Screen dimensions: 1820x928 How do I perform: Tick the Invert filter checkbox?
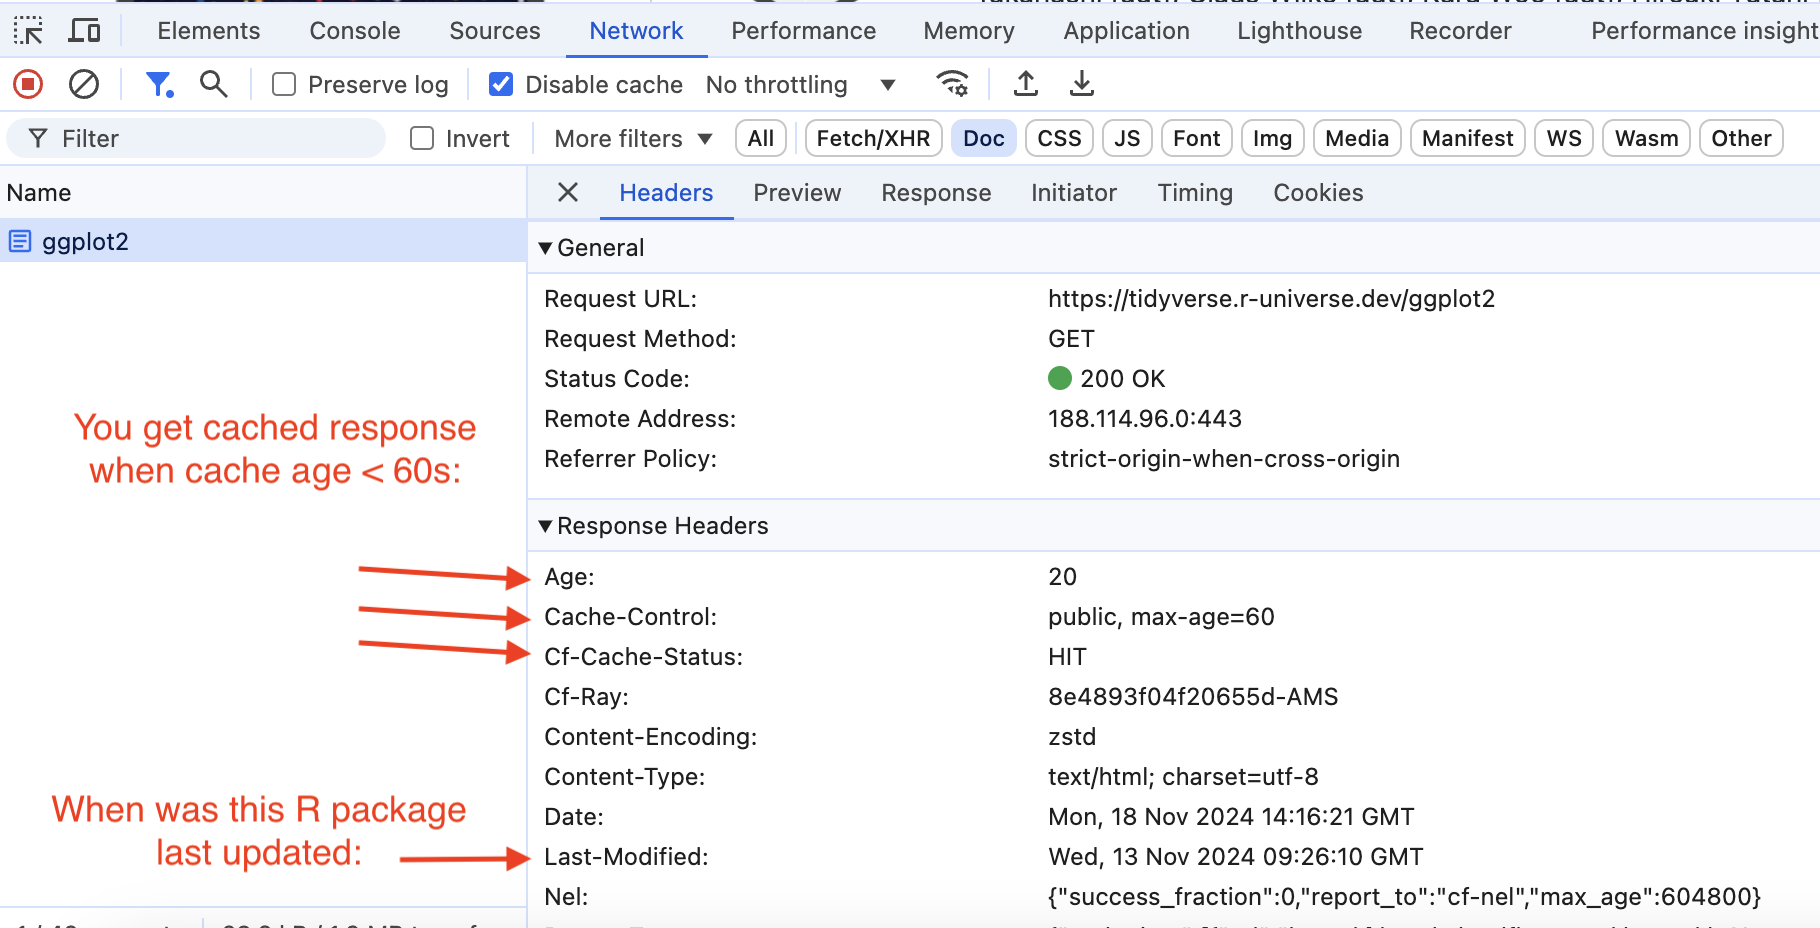tap(423, 139)
